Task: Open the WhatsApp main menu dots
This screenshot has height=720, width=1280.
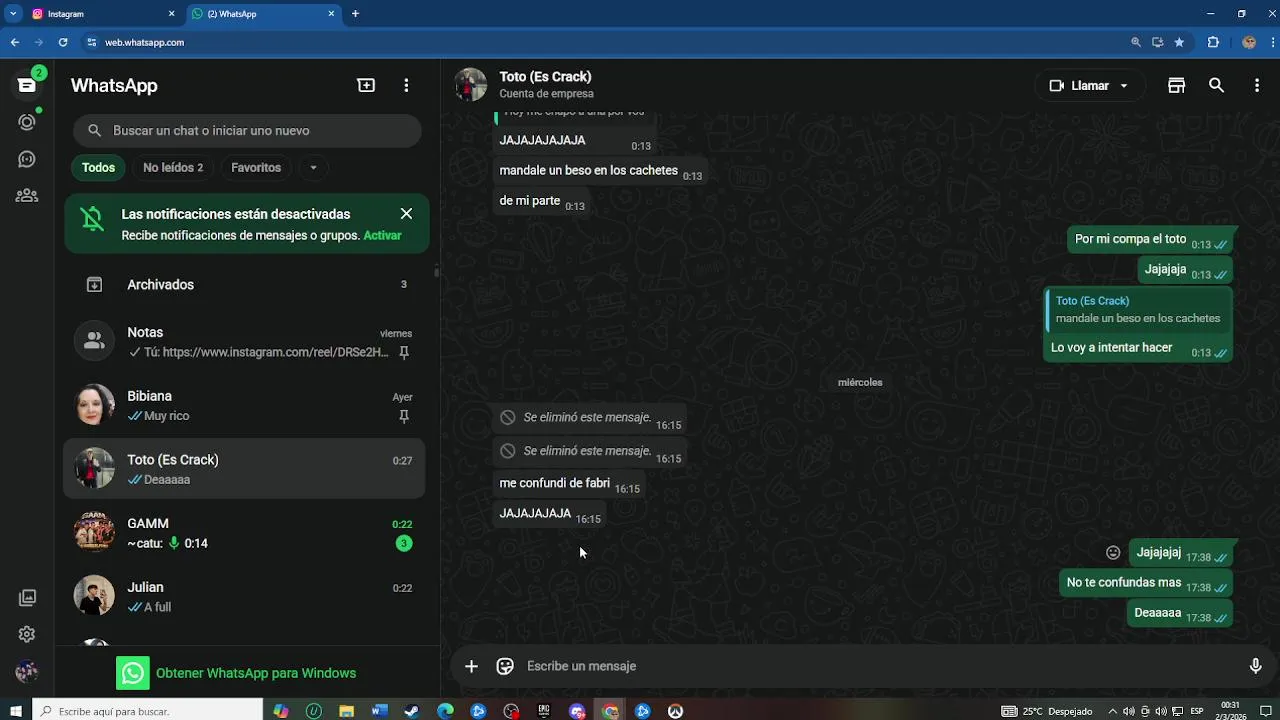Action: click(x=406, y=86)
